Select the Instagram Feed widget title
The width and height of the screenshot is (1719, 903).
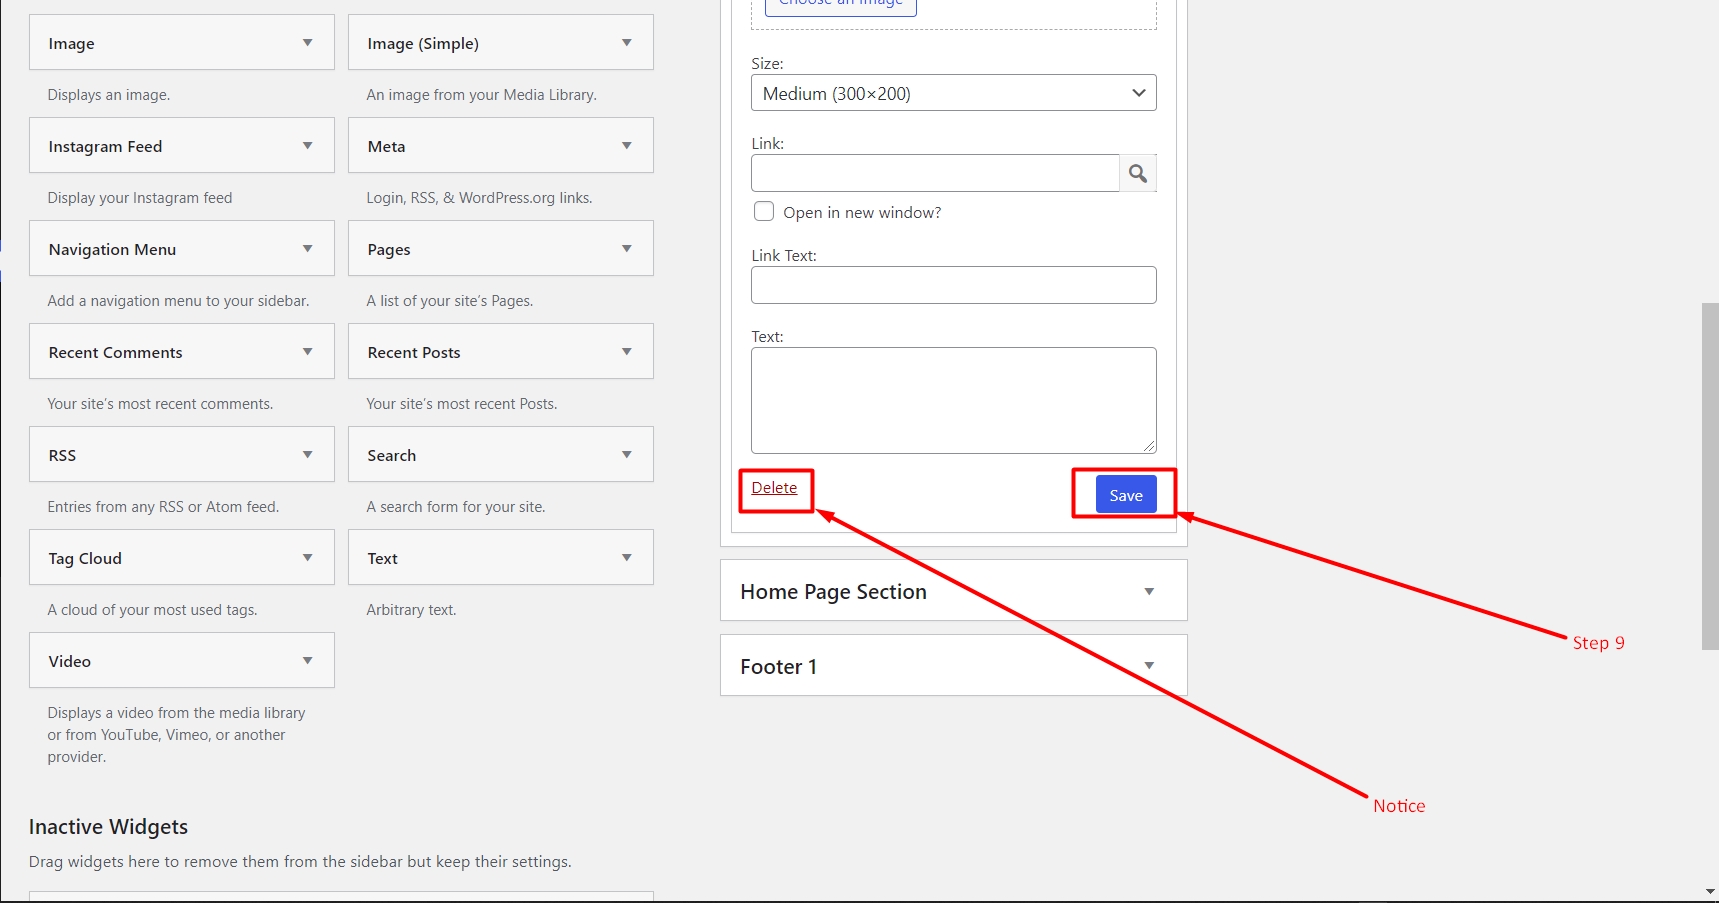pos(105,147)
